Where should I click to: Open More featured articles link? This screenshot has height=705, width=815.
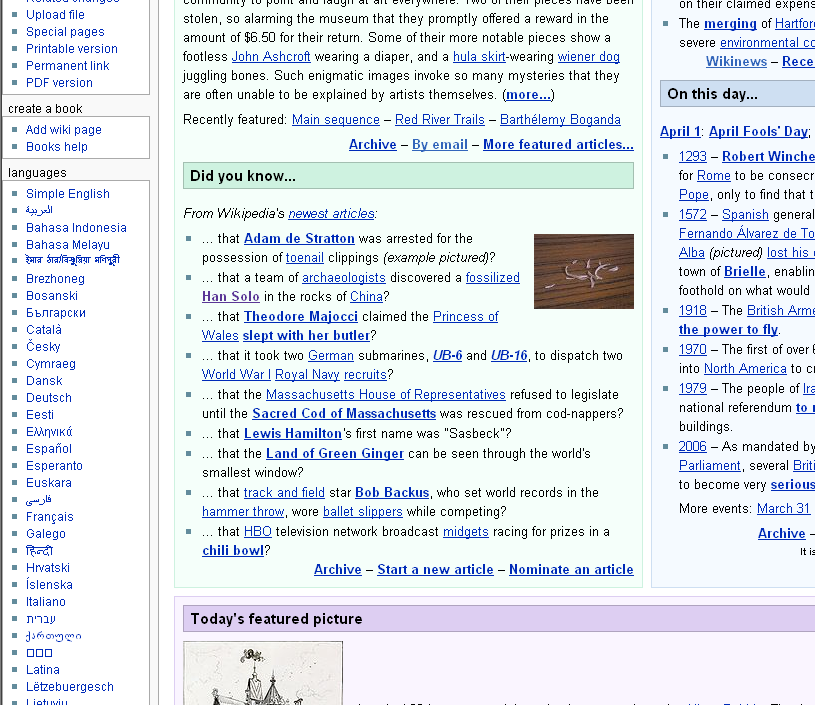[x=558, y=145]
